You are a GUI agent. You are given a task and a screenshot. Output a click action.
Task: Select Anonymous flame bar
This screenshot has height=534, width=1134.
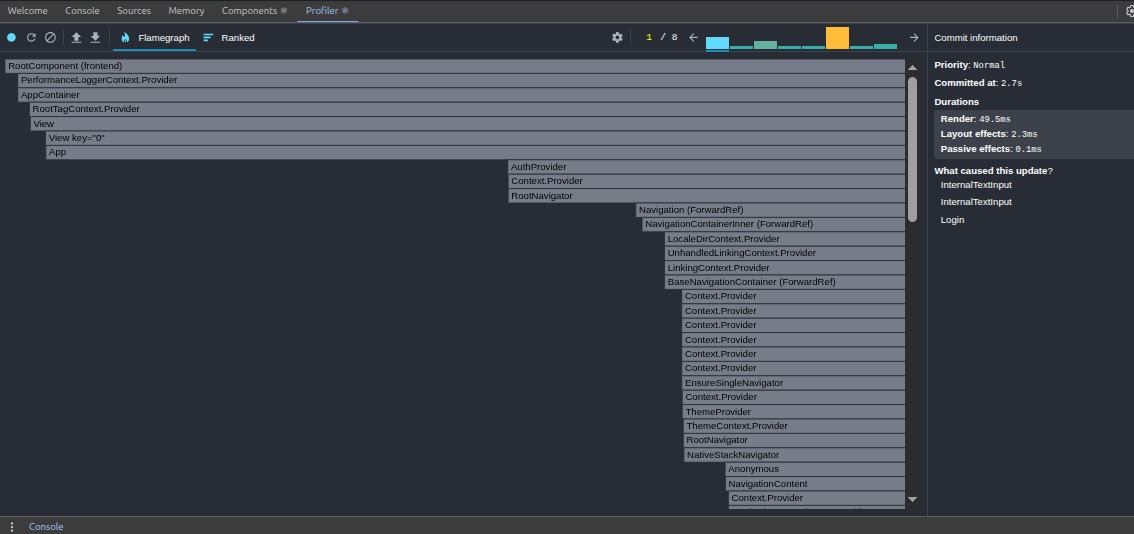click(816, 469)
